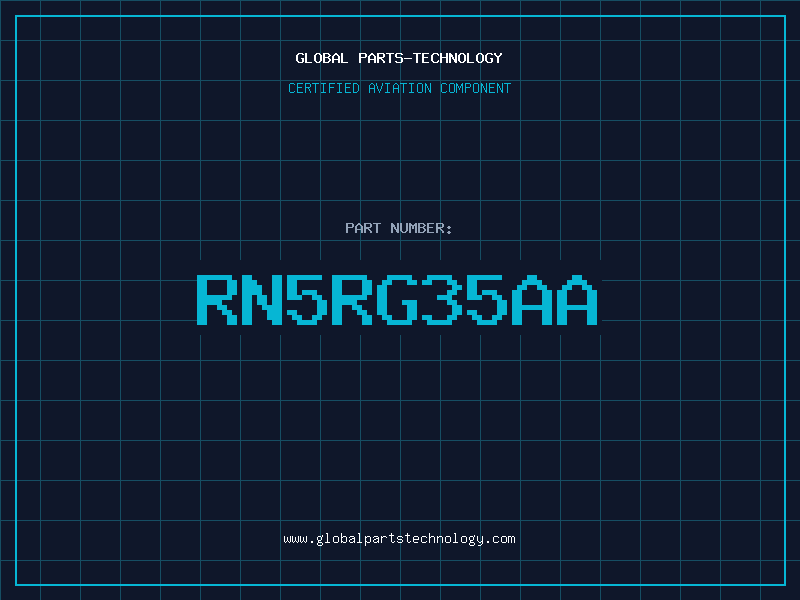Select the CERTIFIED AVIATION COMPONENT subtitle
Viewport: 800px width, 600px height.
[399, 88]
